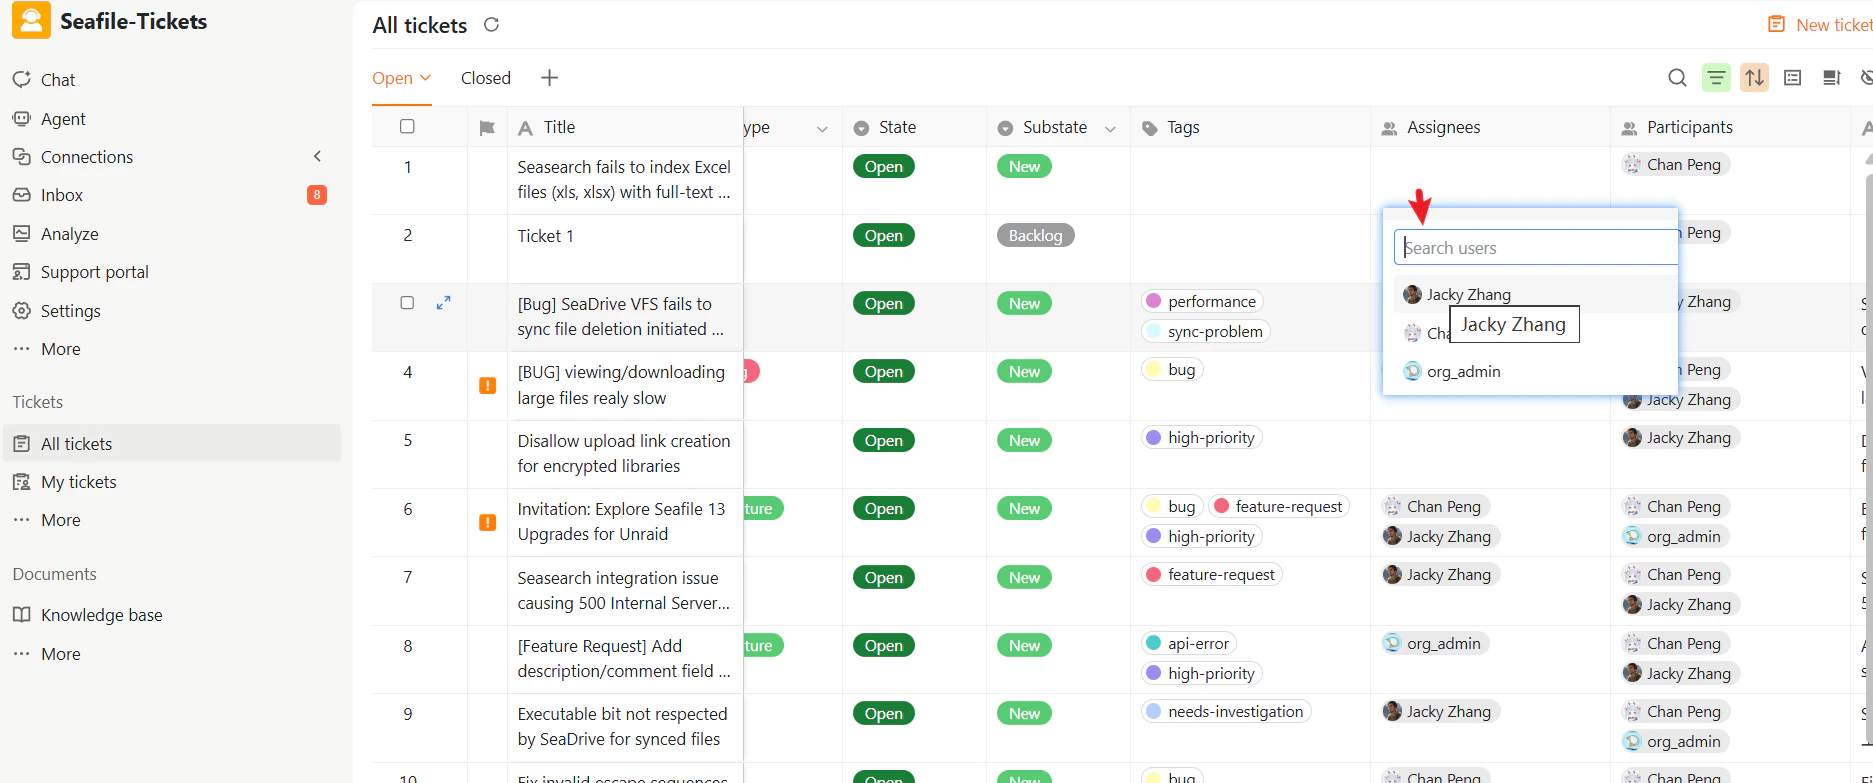This screenshot has height=783, width=1873.
Task: Click Open state badge of ticket 1
Action: [x=883, y=166]
